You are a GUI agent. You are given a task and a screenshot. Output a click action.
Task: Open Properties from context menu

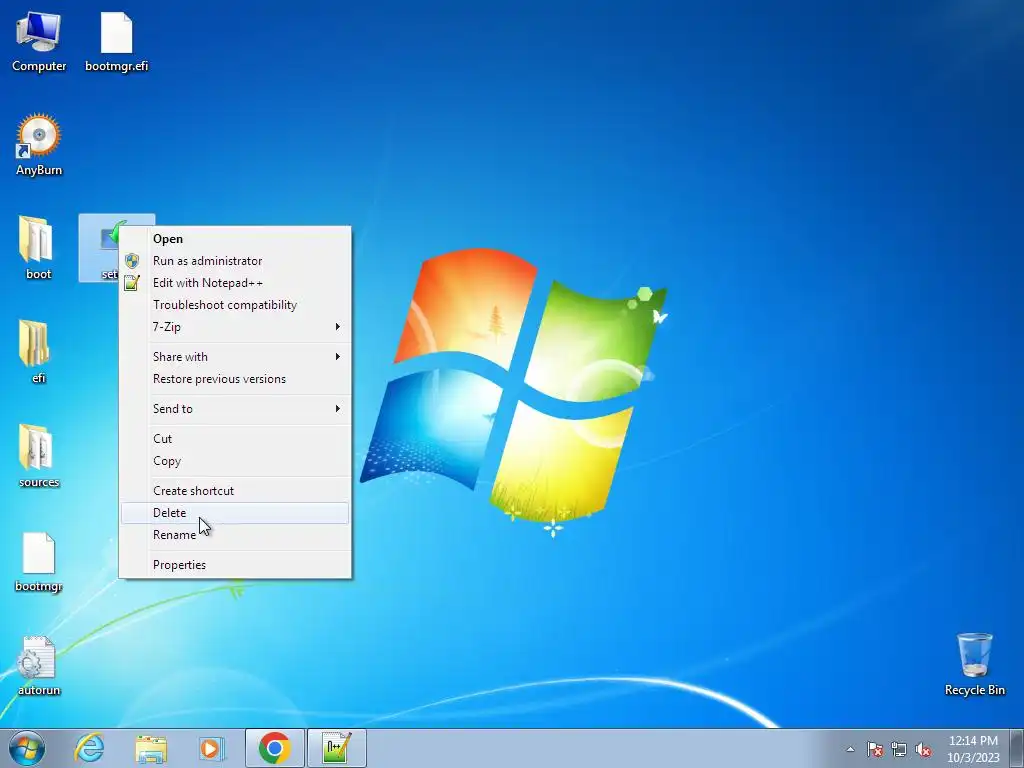click(x=235, y=565)
